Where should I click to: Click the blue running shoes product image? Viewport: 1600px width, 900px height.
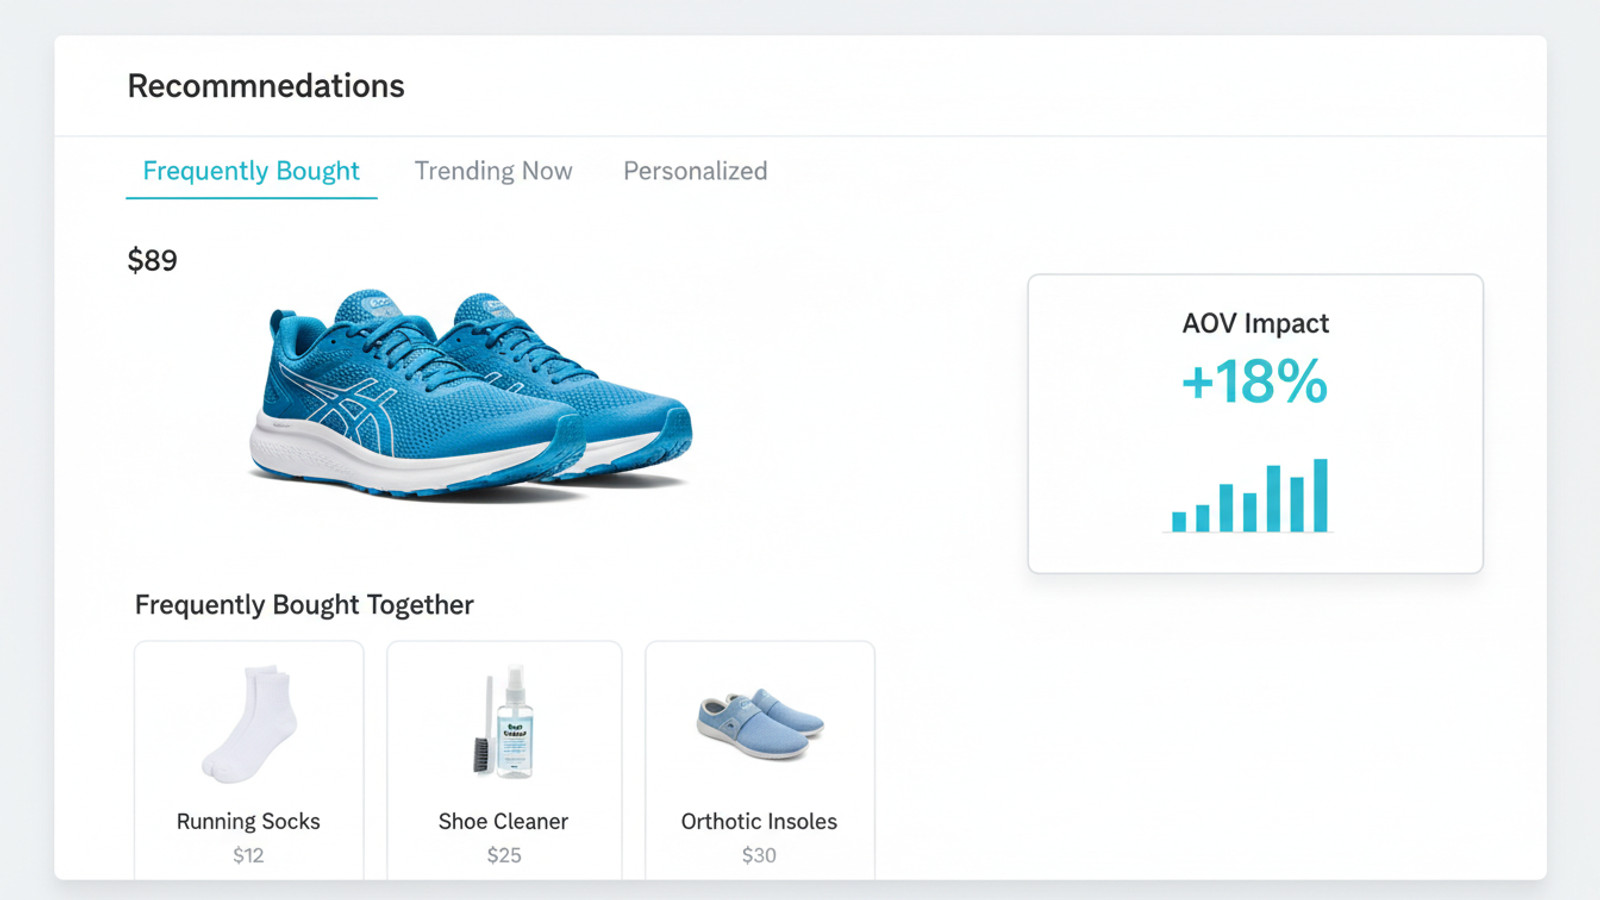470,393
